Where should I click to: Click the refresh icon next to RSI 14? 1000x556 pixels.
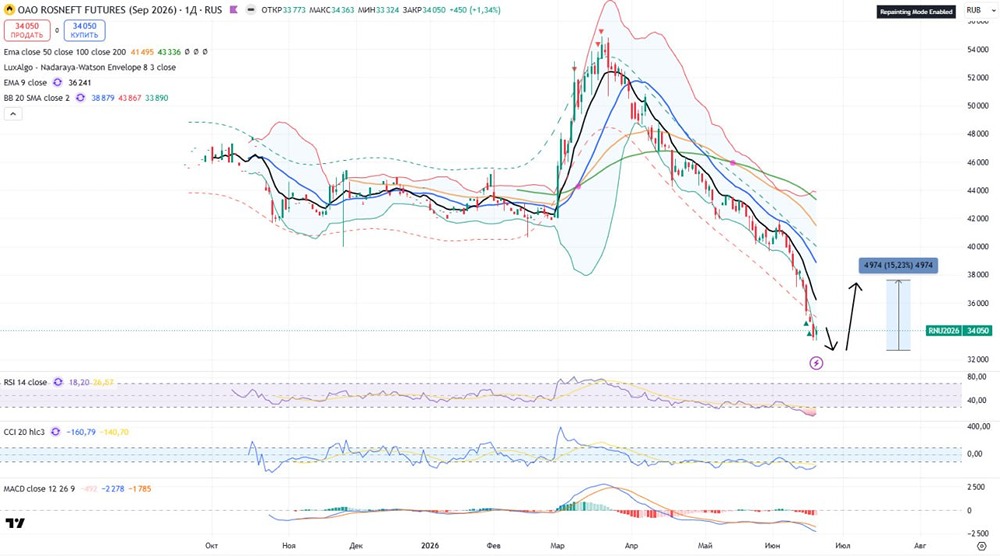click(x=58, y=382)
